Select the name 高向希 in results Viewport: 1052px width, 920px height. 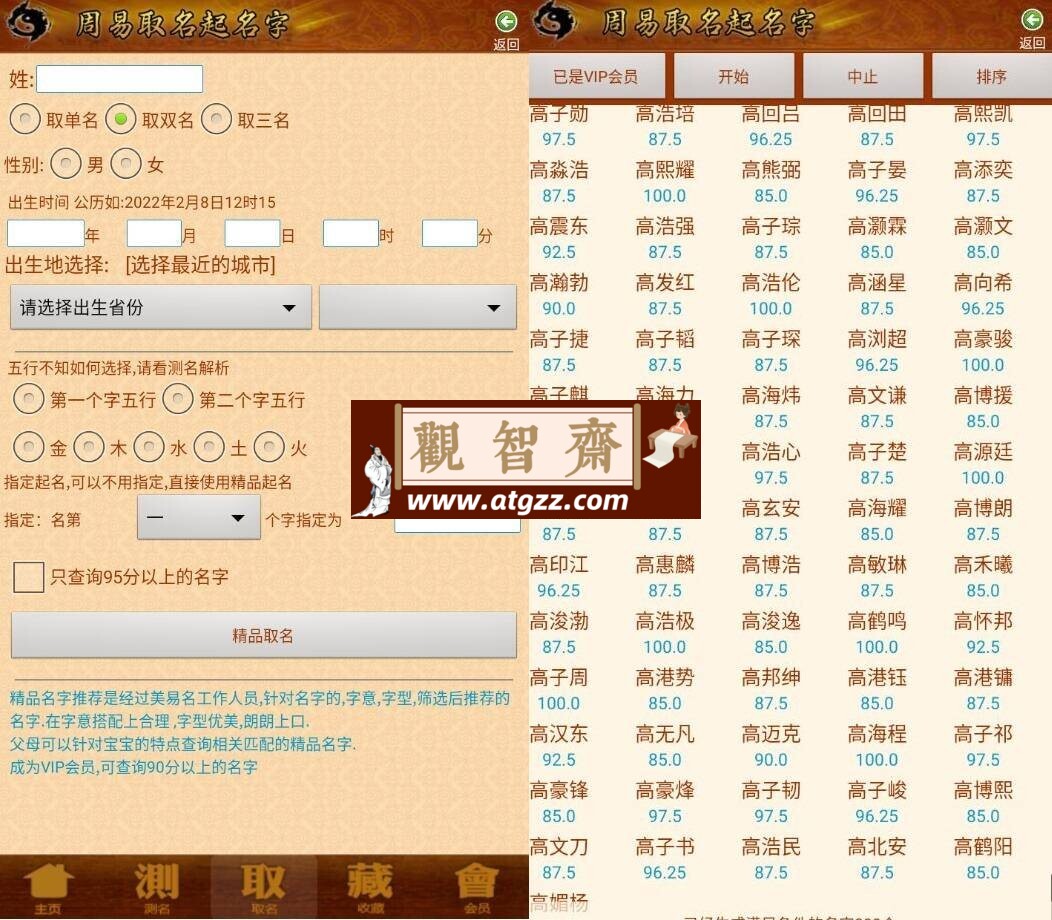pyautogui.click(x=983, y=283)
